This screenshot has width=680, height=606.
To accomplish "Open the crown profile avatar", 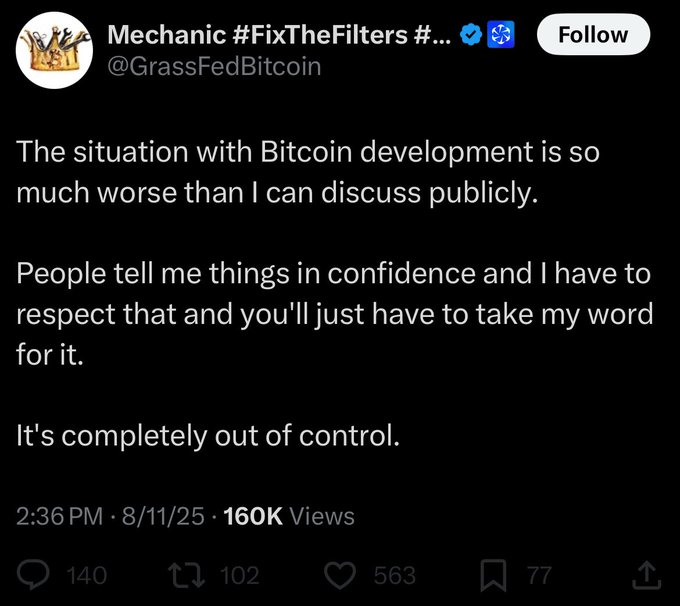I will coord(51,51).
